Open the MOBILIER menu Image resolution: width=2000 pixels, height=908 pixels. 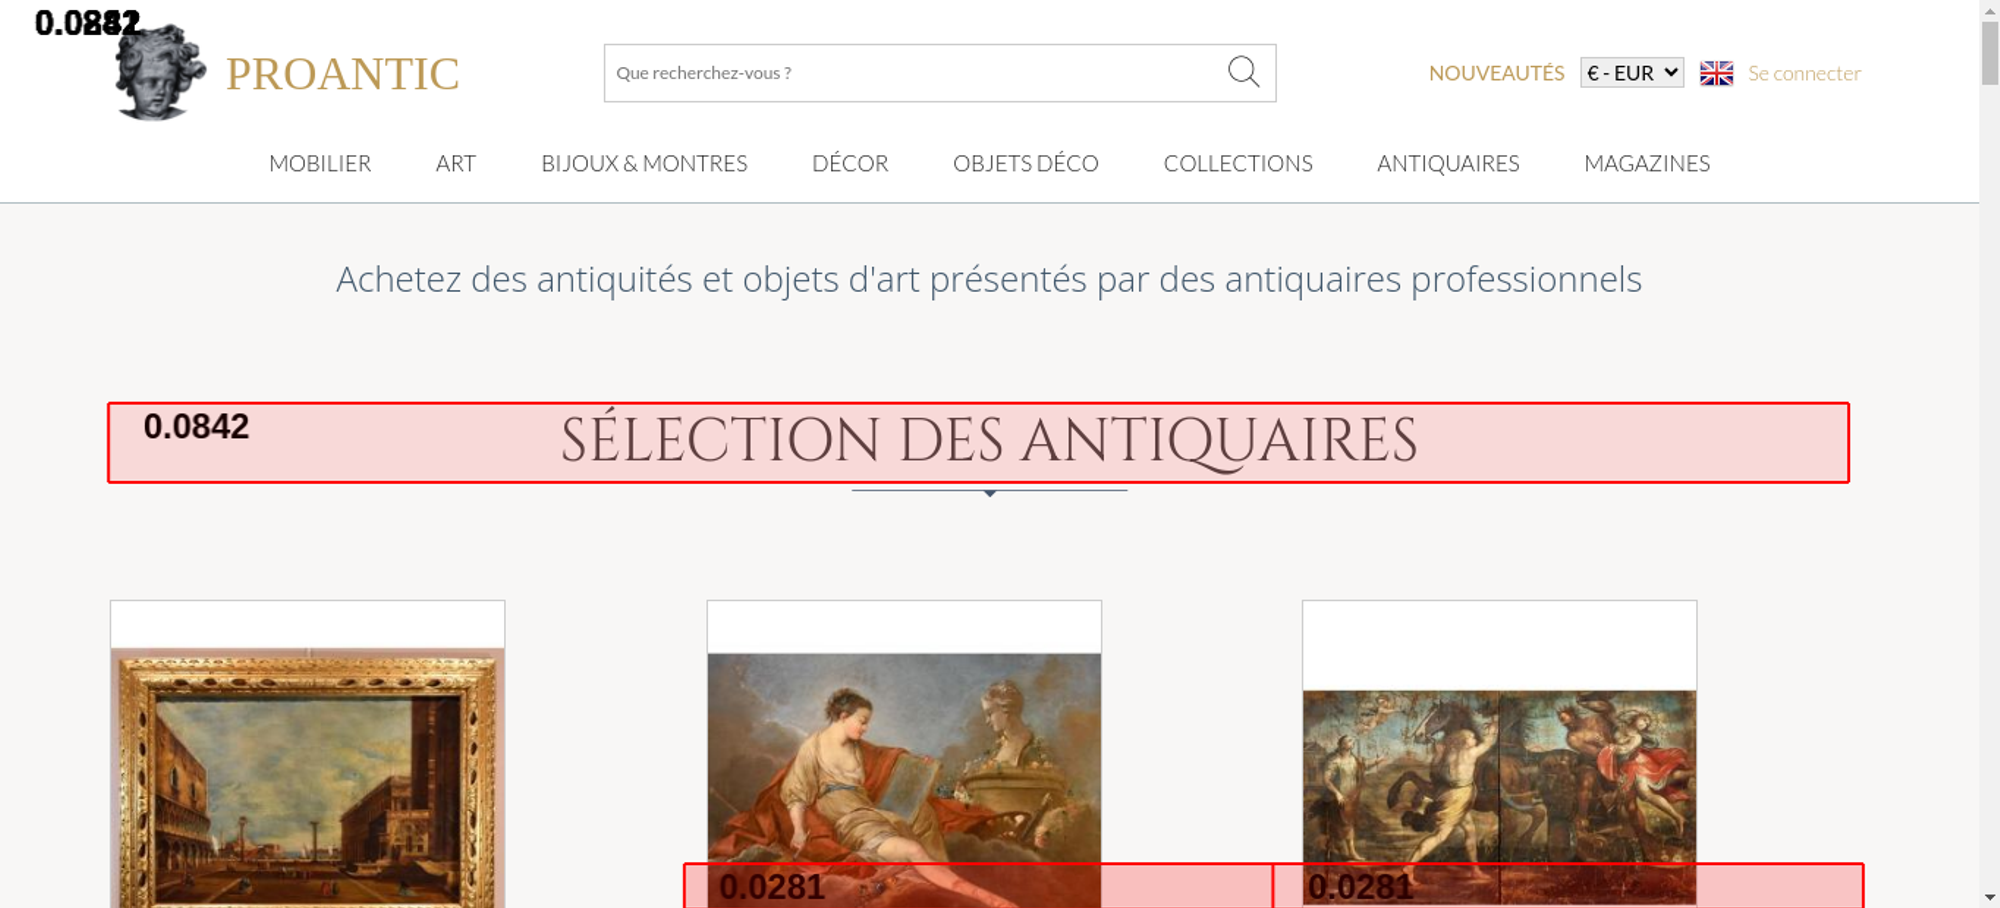320,163
